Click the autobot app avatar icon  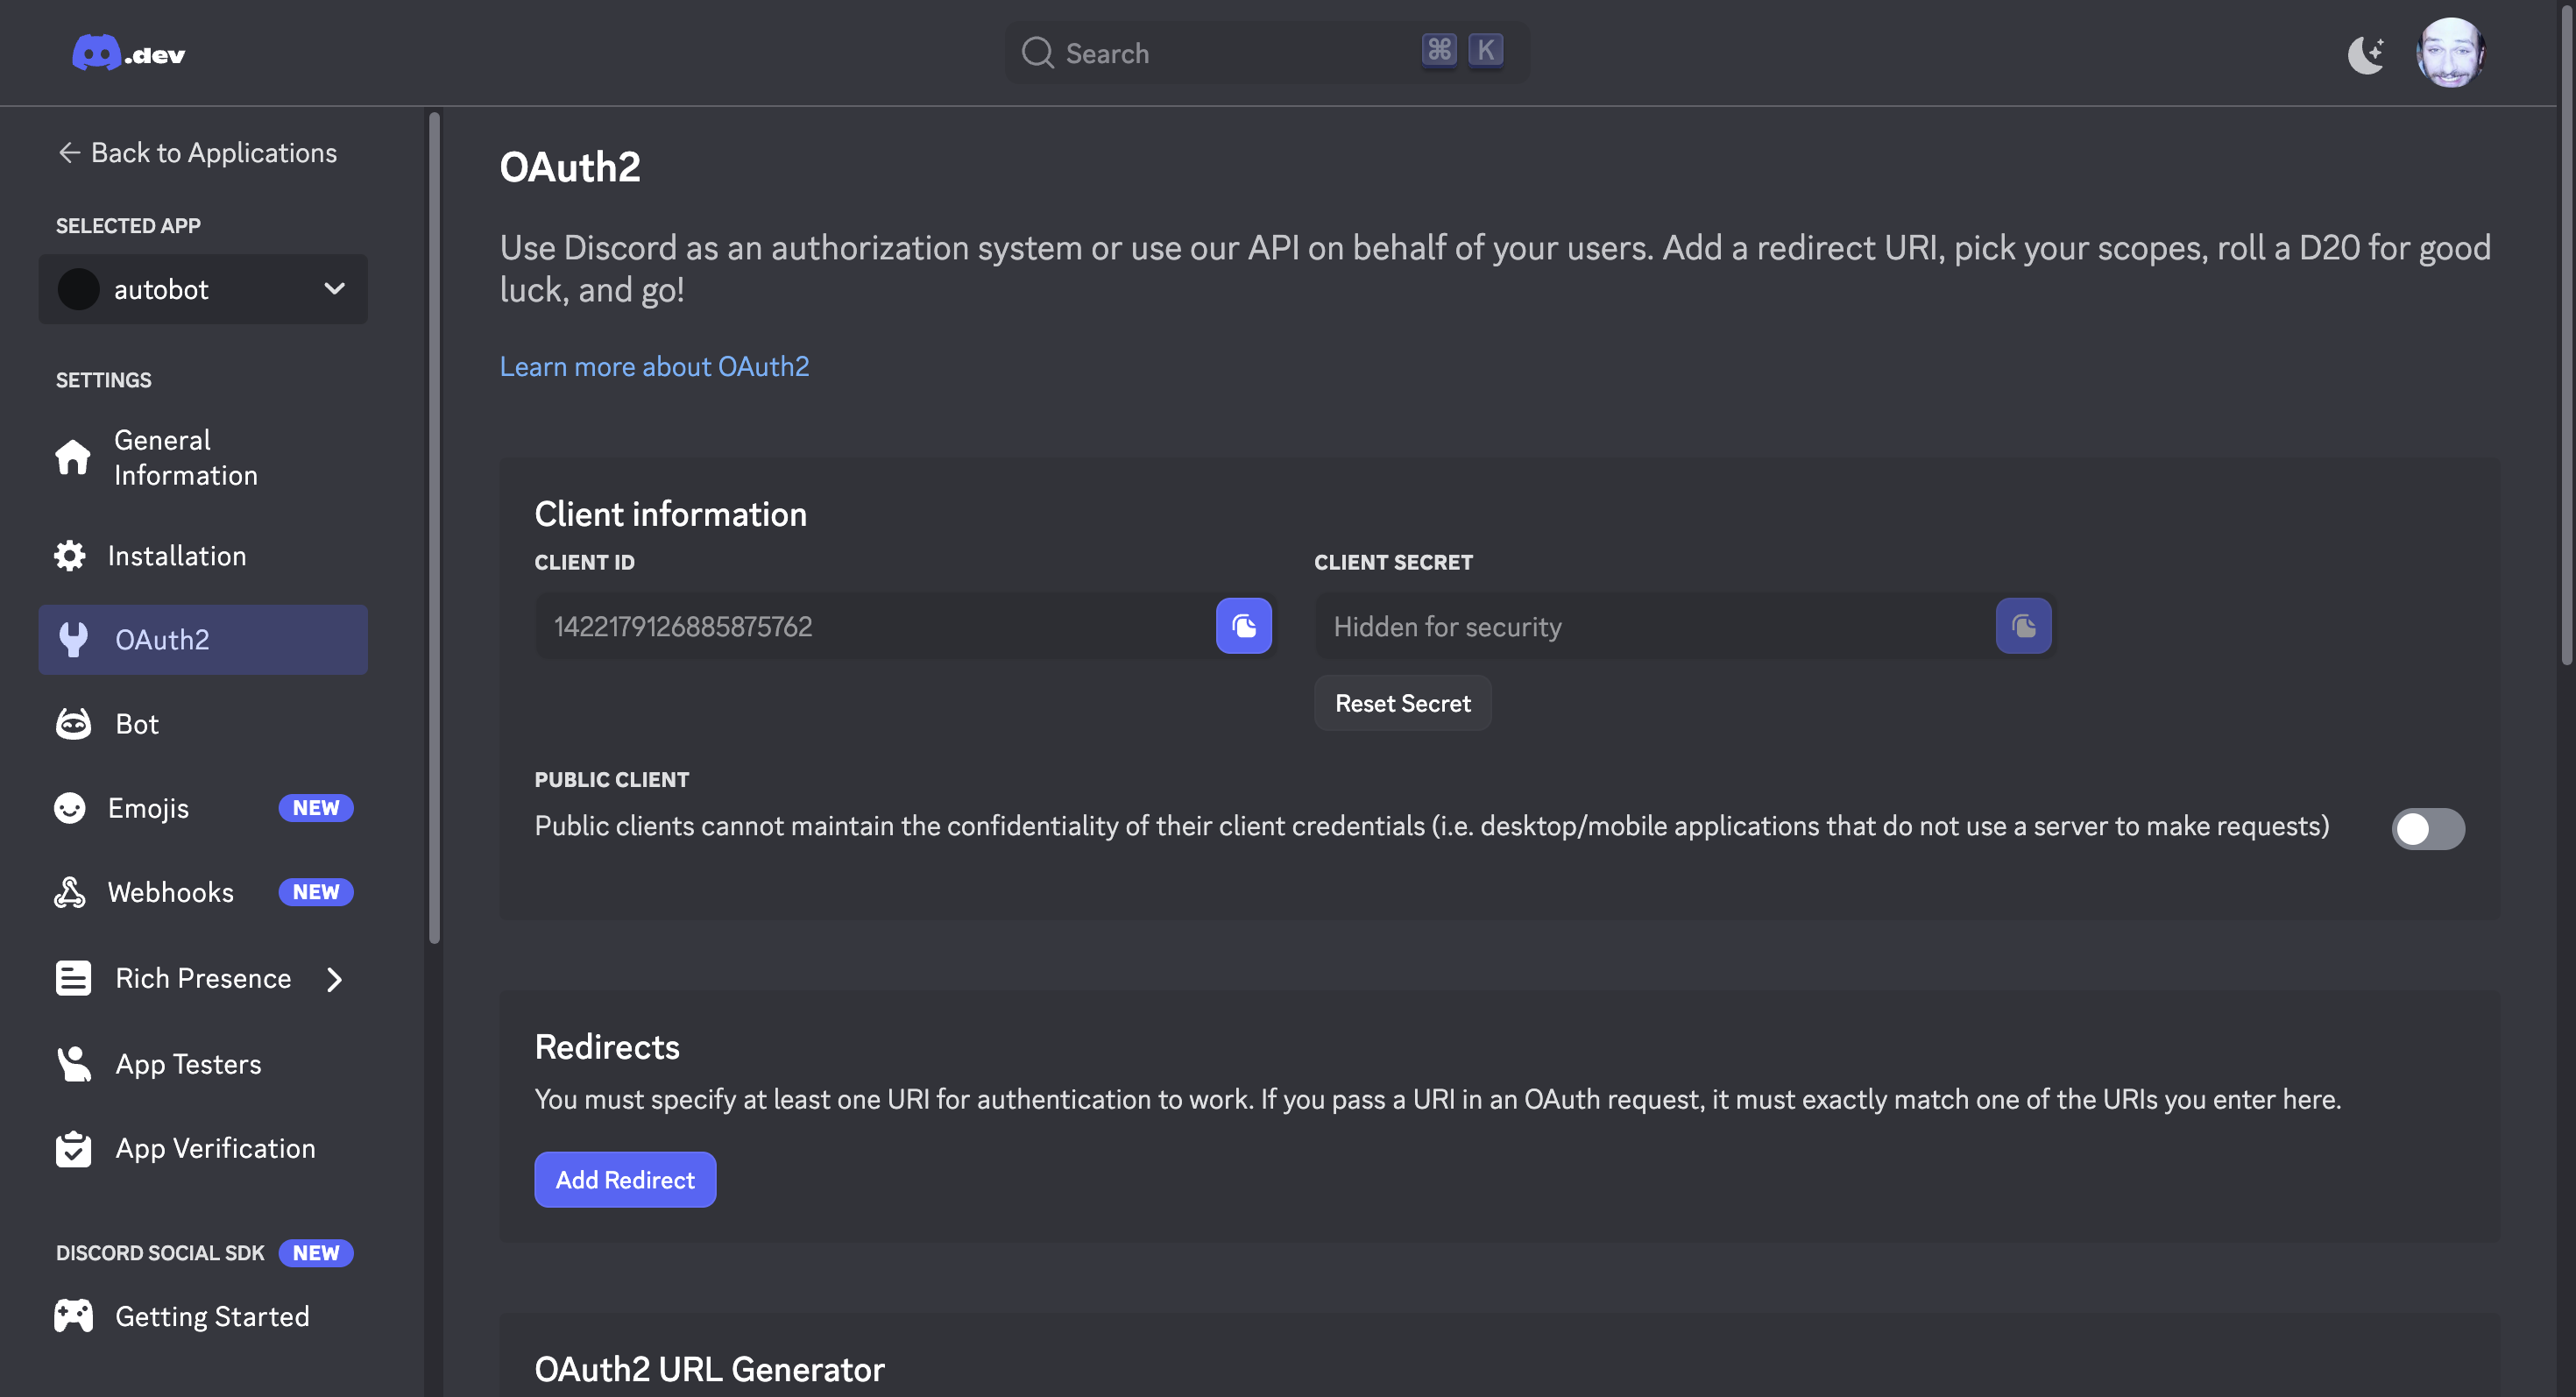pos(78,290)
